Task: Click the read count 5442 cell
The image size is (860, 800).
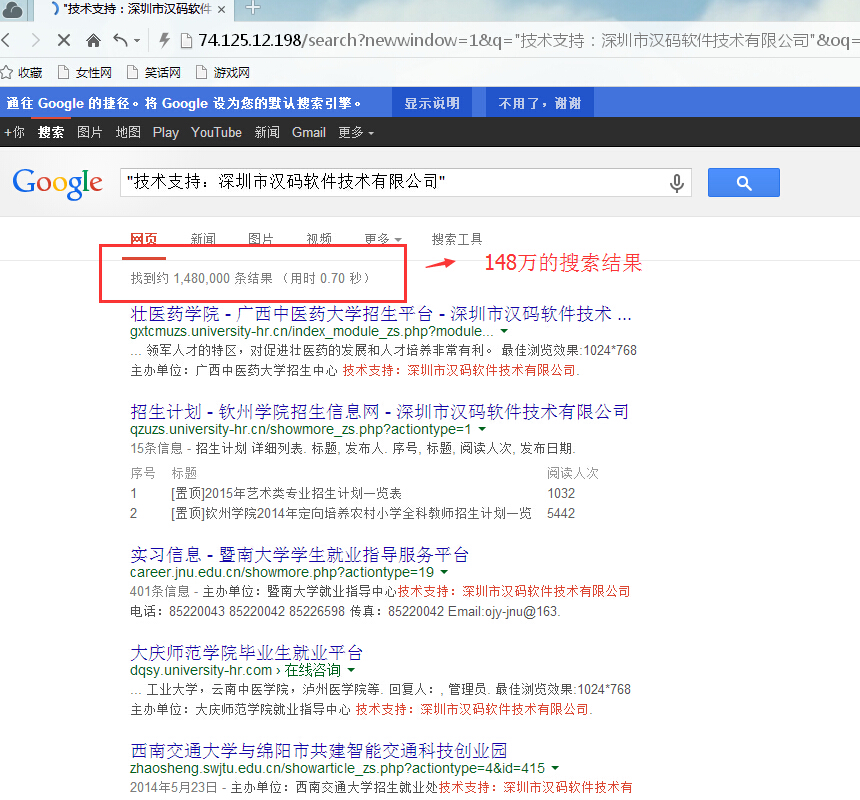Action: [x=561, y=513]
